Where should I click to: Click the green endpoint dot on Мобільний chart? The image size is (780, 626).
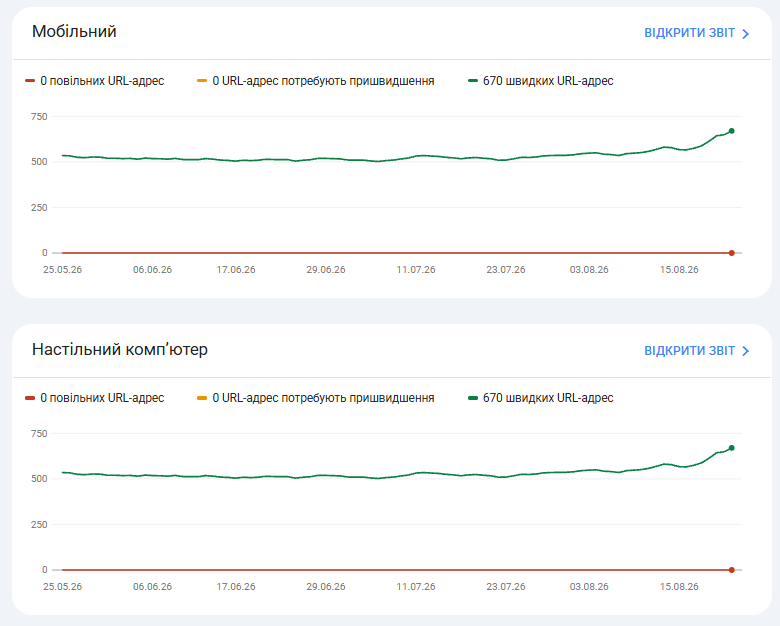point(731,131)
